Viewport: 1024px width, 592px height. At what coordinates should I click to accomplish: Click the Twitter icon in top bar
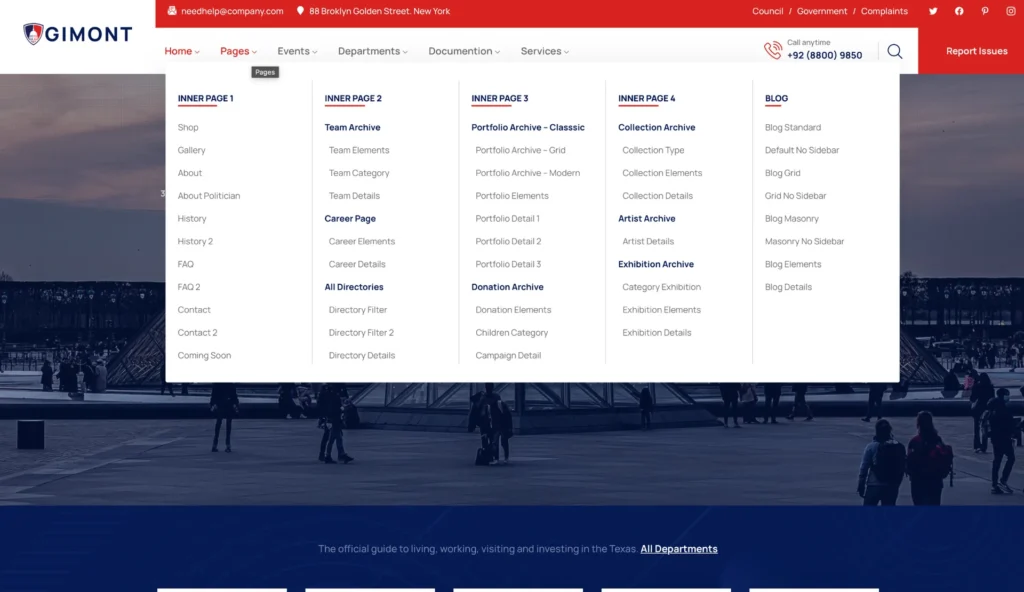[x=933, y=11]
